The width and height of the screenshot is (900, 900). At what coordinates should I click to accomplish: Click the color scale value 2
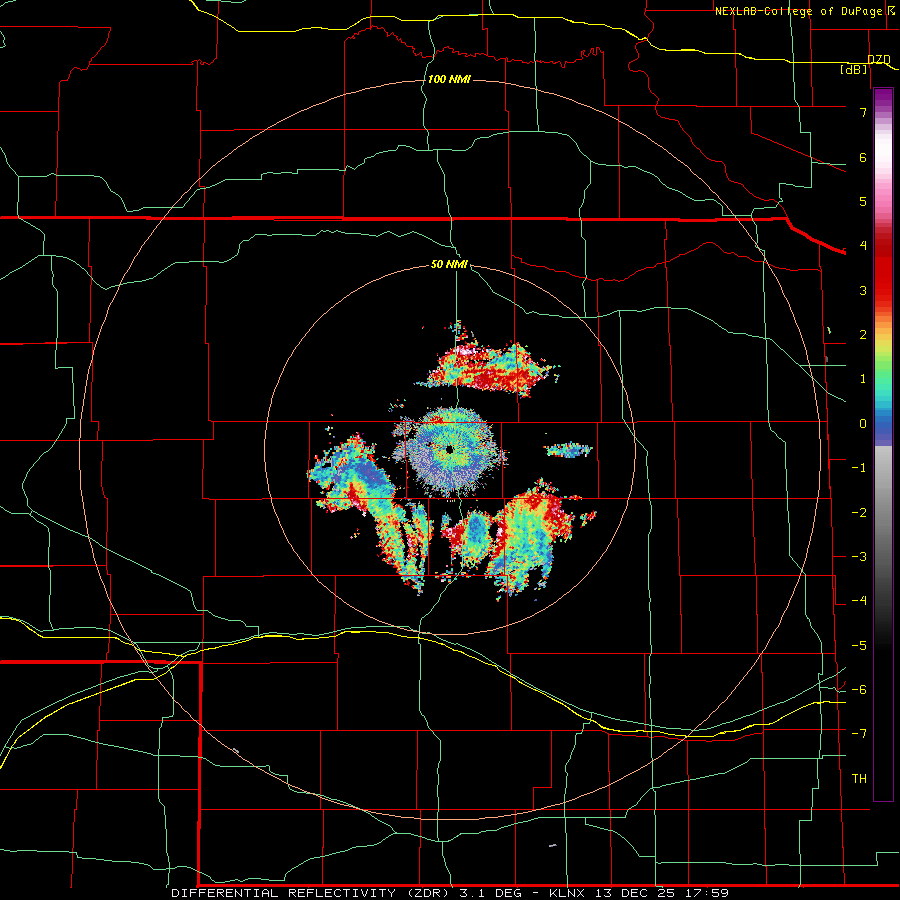pos(863,335)
